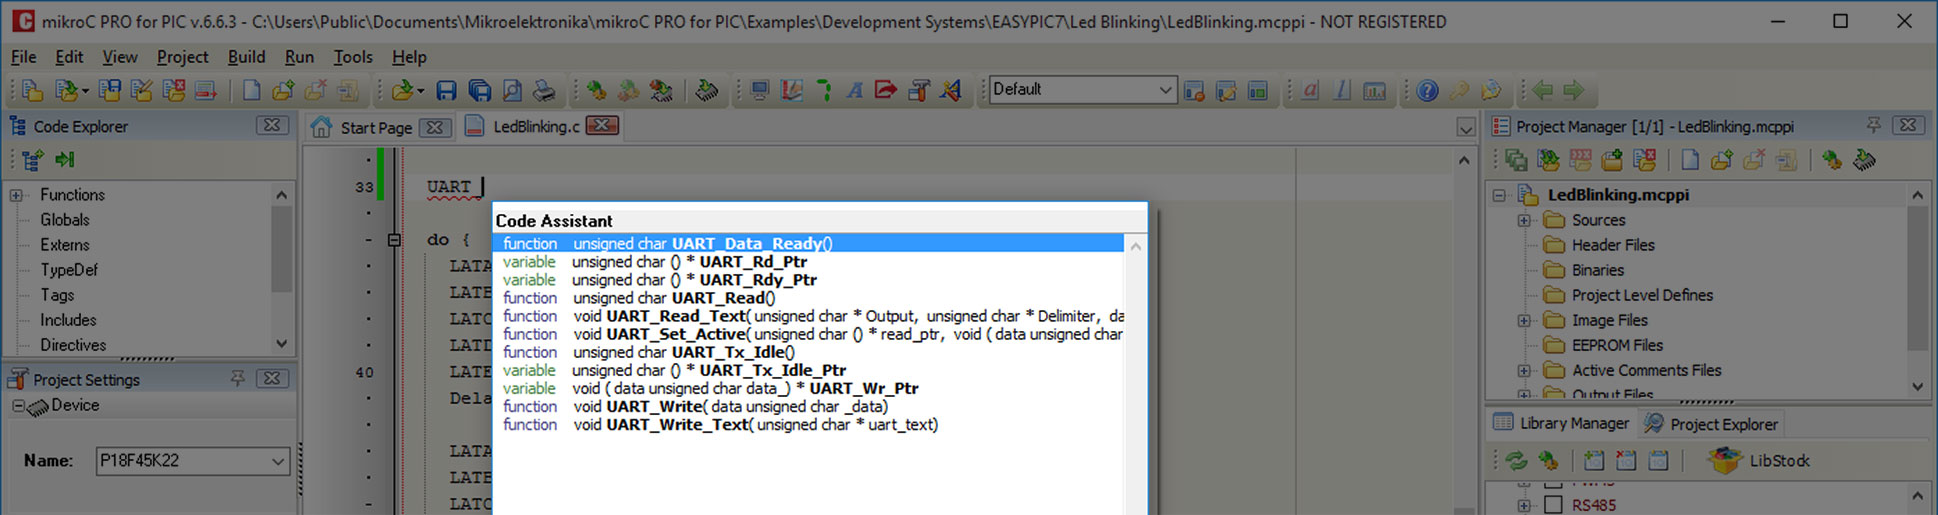Open the File menu
Image resolution: width=1938 pixels, height=515 pixels.
click(23, 57)
